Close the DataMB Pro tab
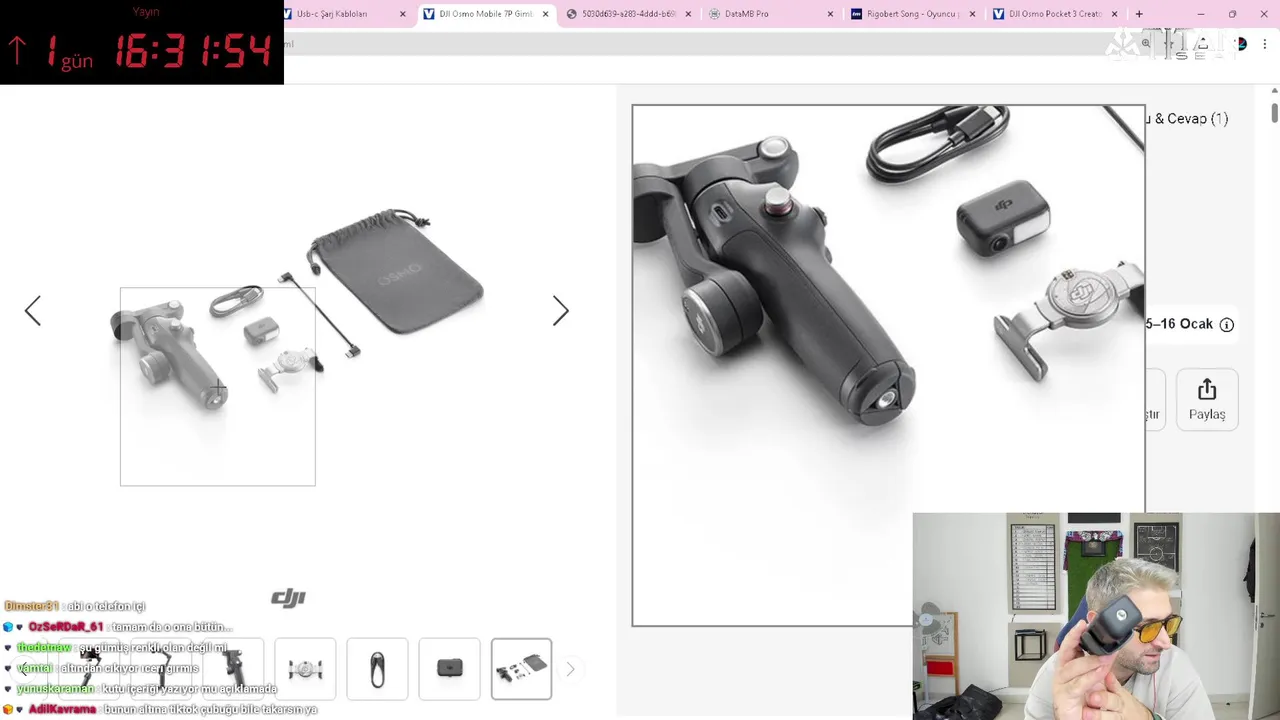Screen dimensions: 1280x720 click(830, 14)
